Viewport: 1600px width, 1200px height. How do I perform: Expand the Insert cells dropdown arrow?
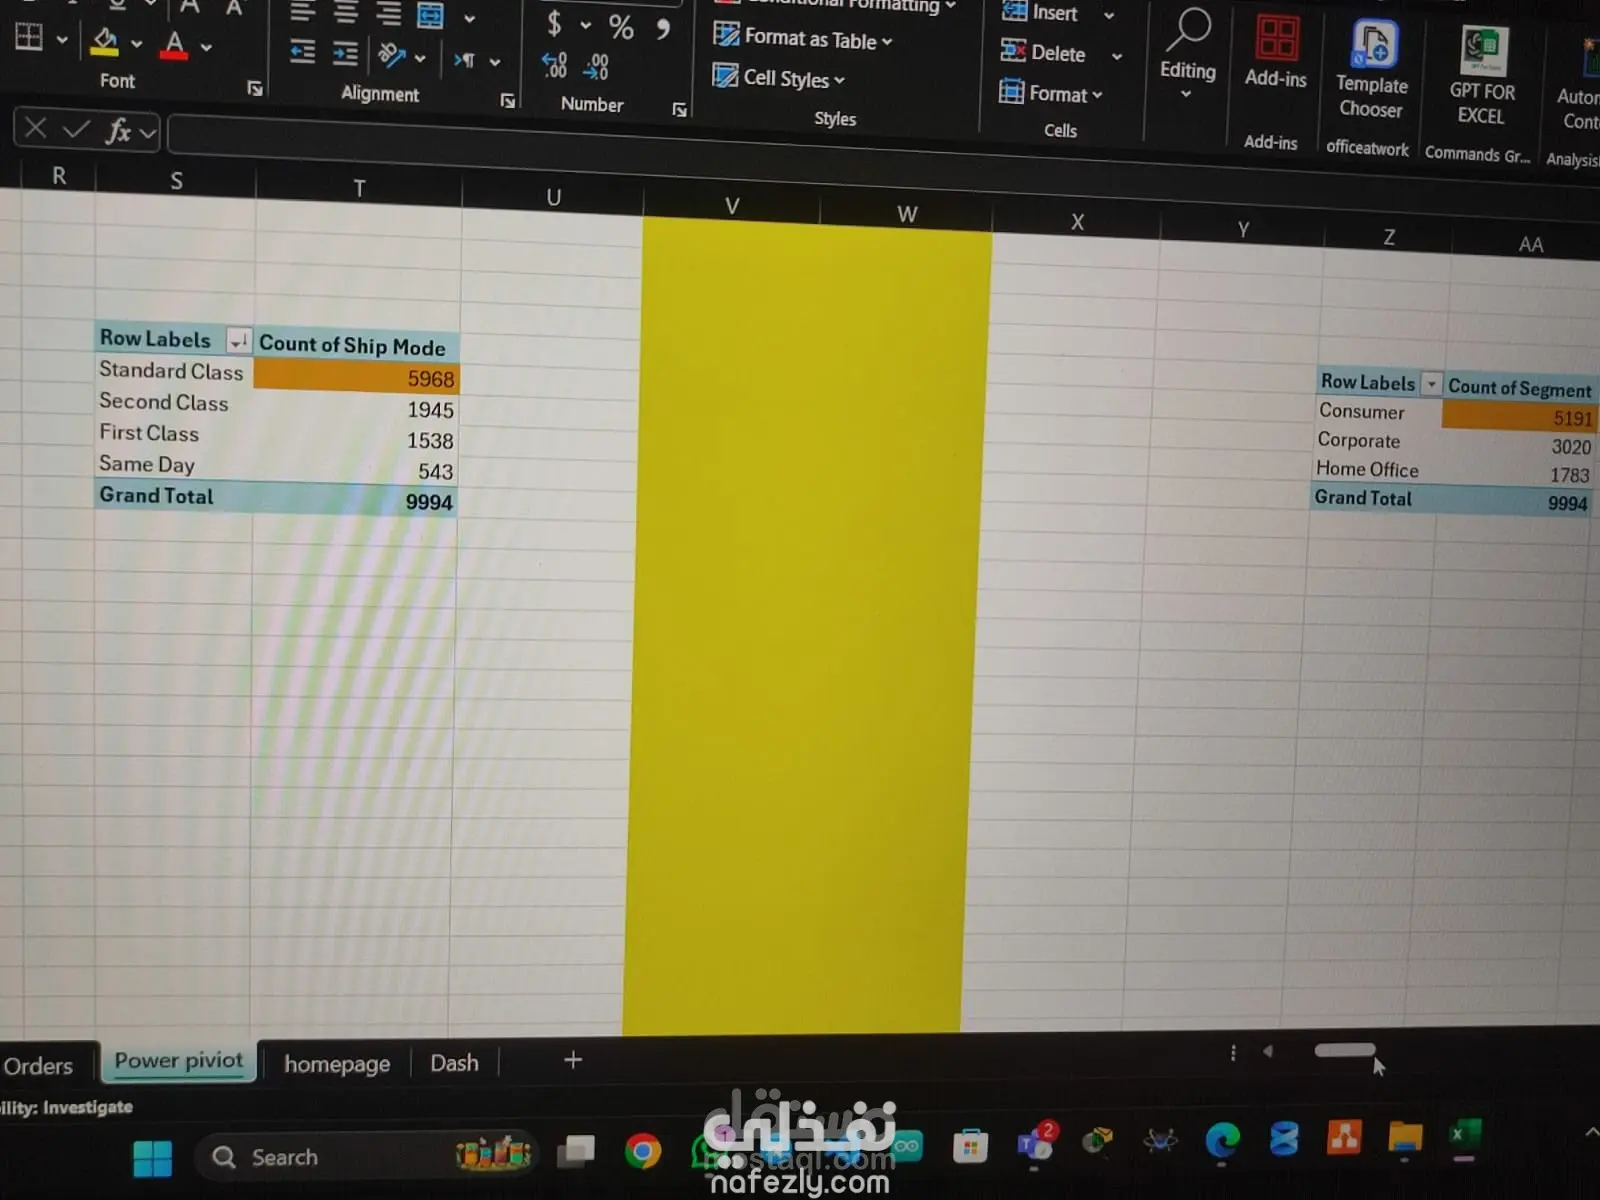pos(1109,16)
